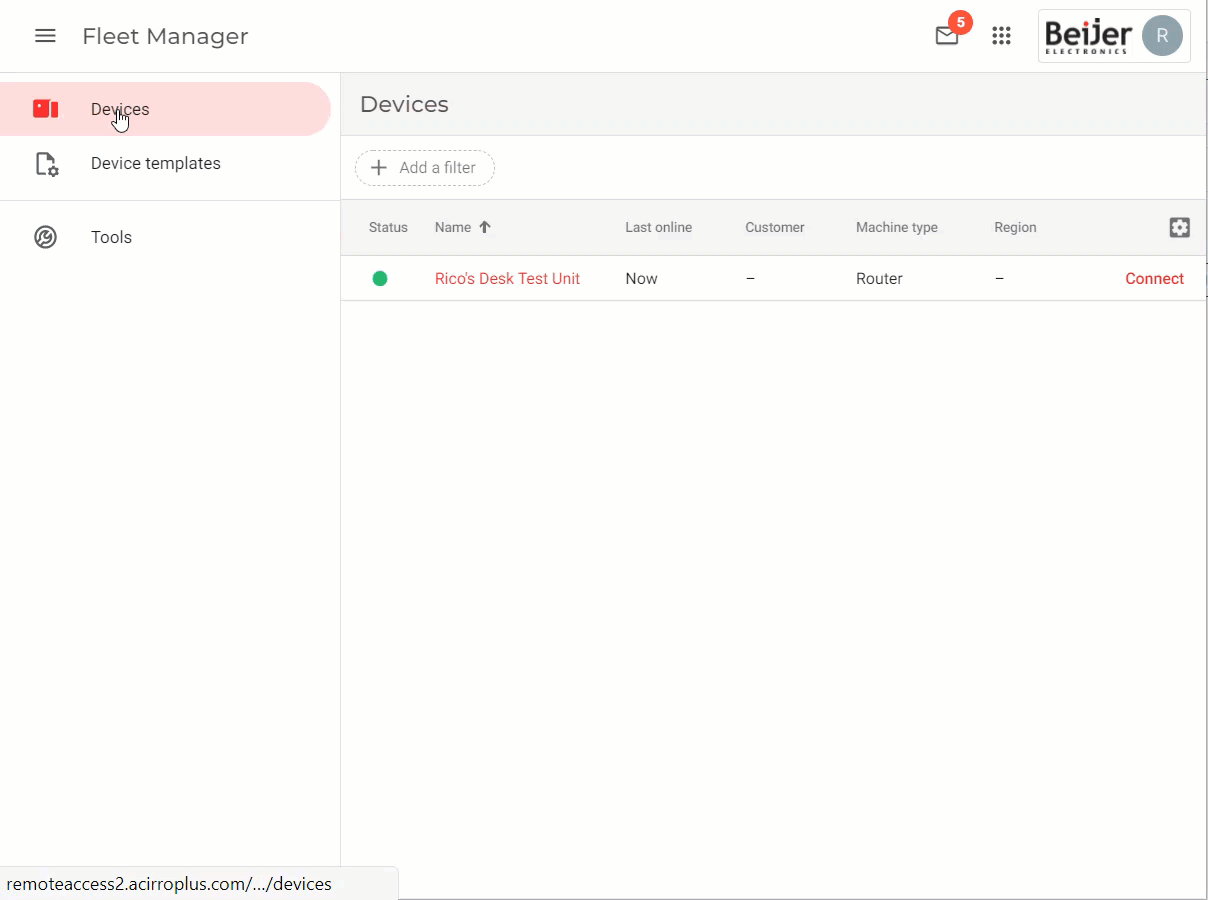Open Device templates in the sidebar
This screenshot has width=1208, height=900.
pyautogui.click(x=165, y=163)
